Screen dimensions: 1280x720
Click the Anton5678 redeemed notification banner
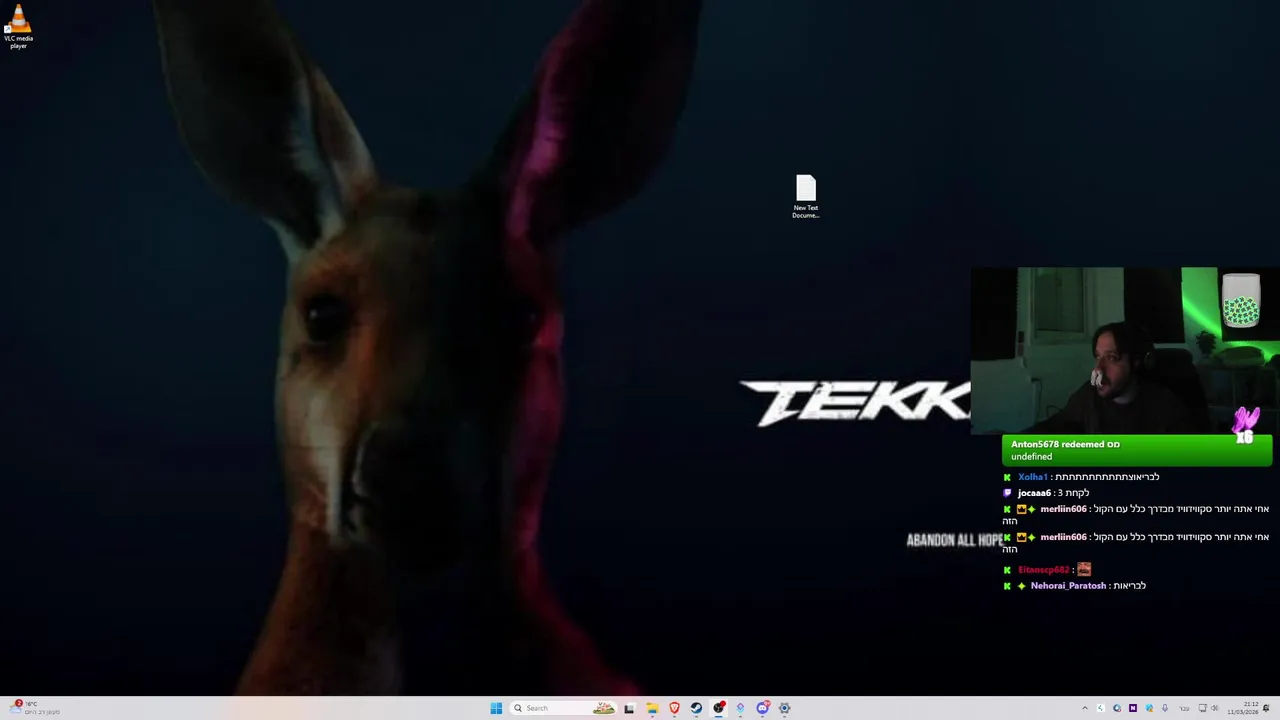tap(1137, 450)
